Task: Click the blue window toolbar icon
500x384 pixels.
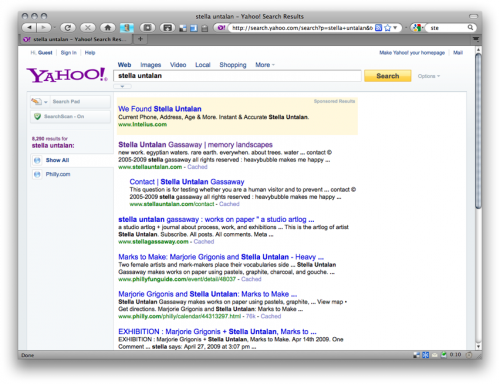Action: (194, 28)
